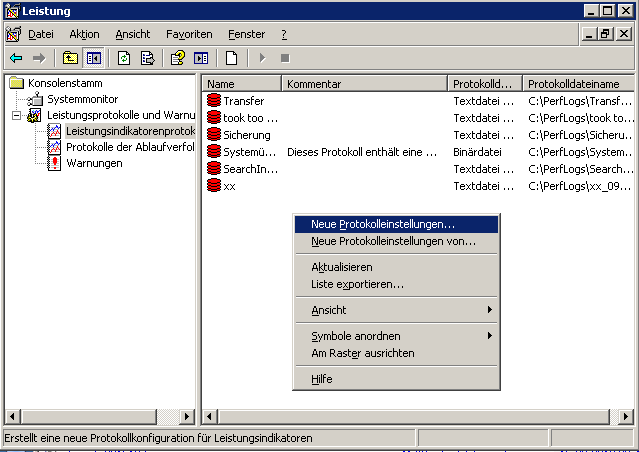Select the Systemmonitor tree item label
Viewport: 639px width, 452px height.
tap(83, 99)
